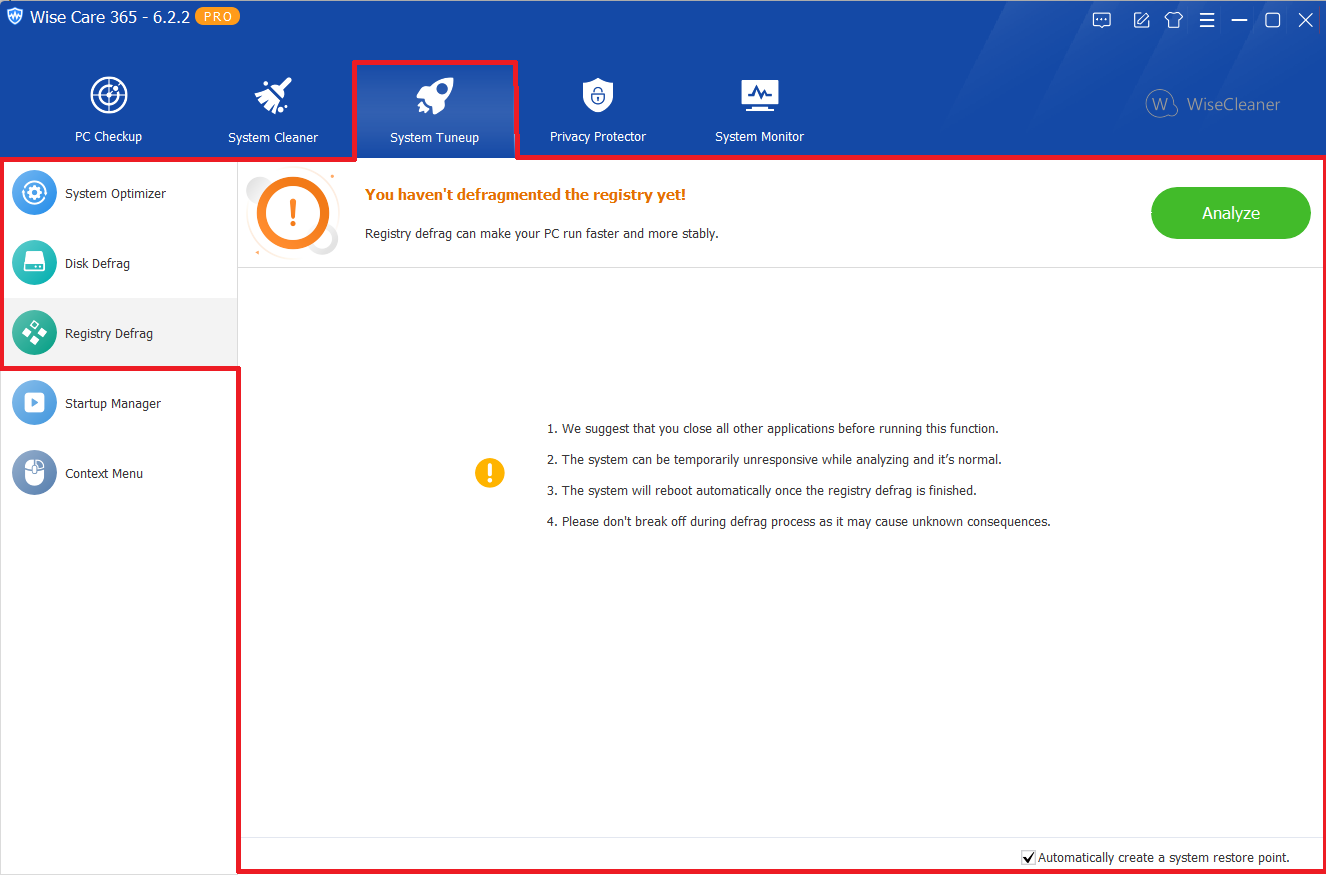Close the Wise Care 365 window
1326x875 pixels.
(x=1306, y=20)
